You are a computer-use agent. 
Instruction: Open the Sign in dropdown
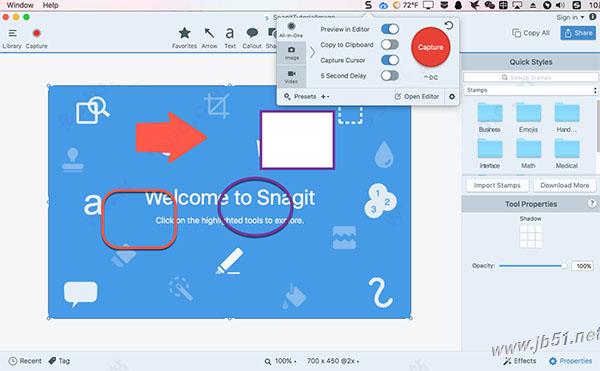point(570,17)
